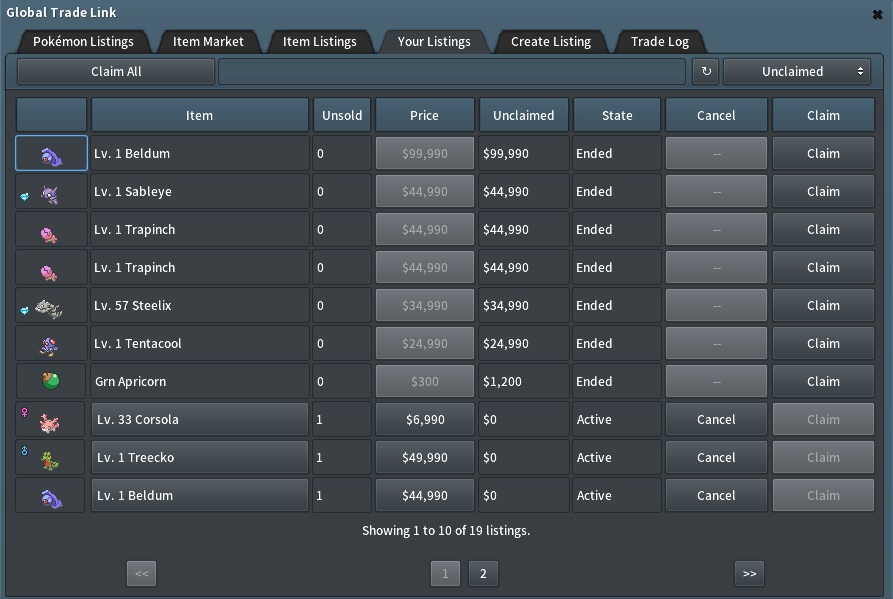The width and height of the screenshot is (893, 599).
Task: Click the Grn Apricorn item text
Action: (130, 381)
